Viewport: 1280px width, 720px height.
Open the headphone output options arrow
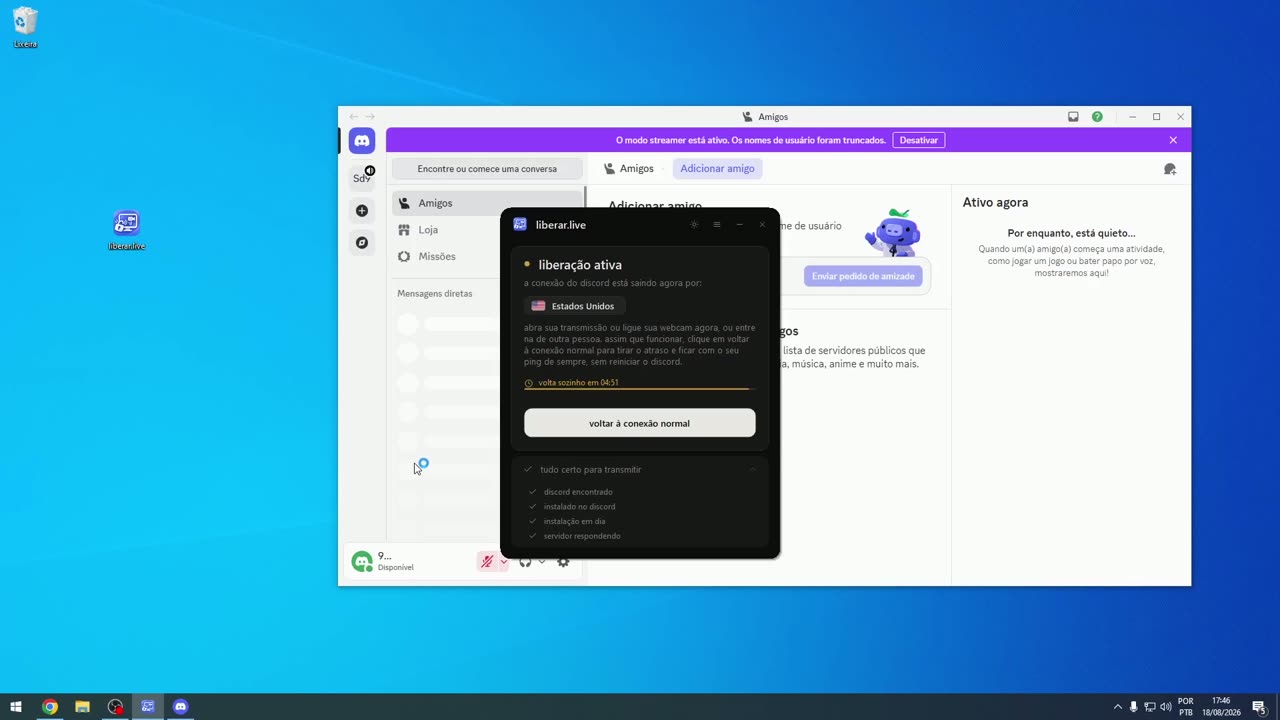pos(542,562)
